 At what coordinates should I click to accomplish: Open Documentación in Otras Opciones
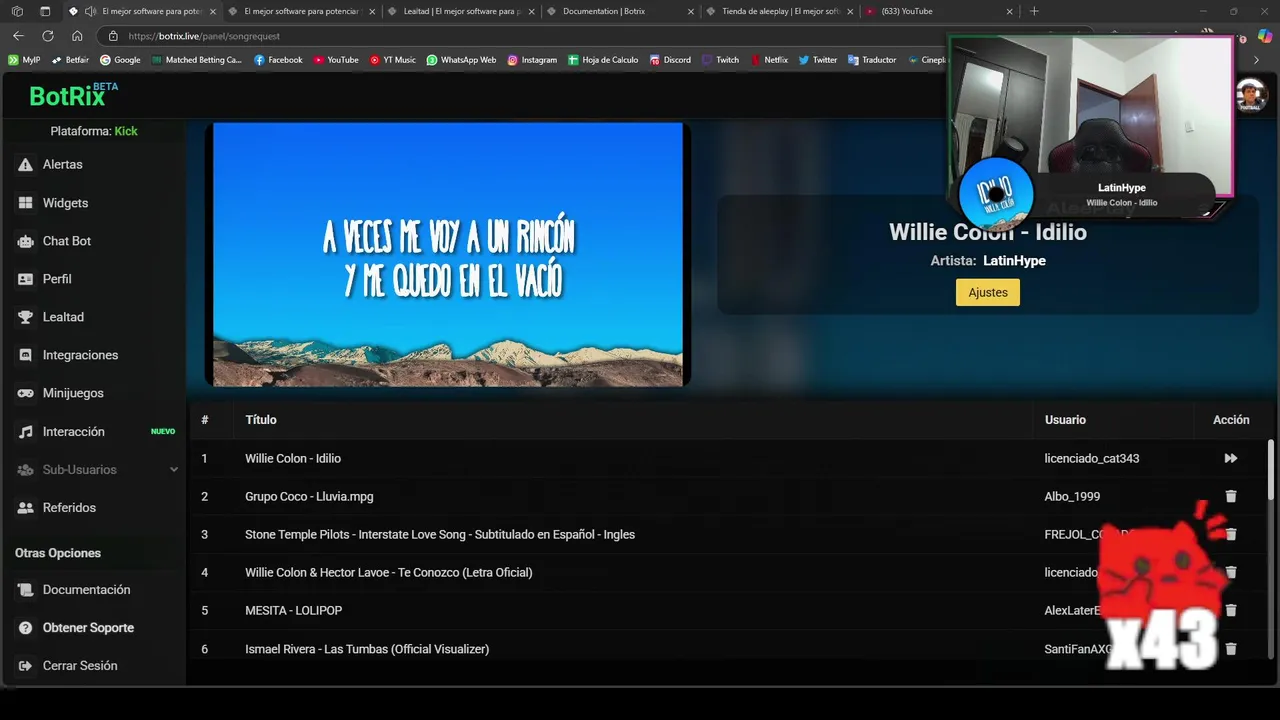(86, 589)
